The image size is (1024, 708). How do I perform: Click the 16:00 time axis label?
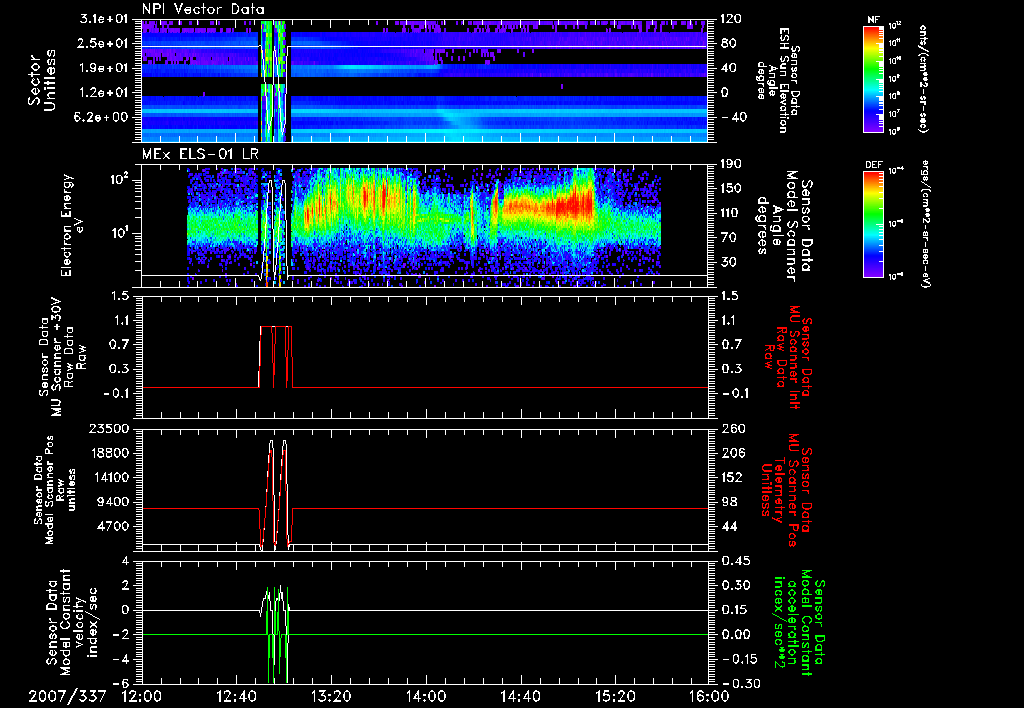tap(709, 696)
